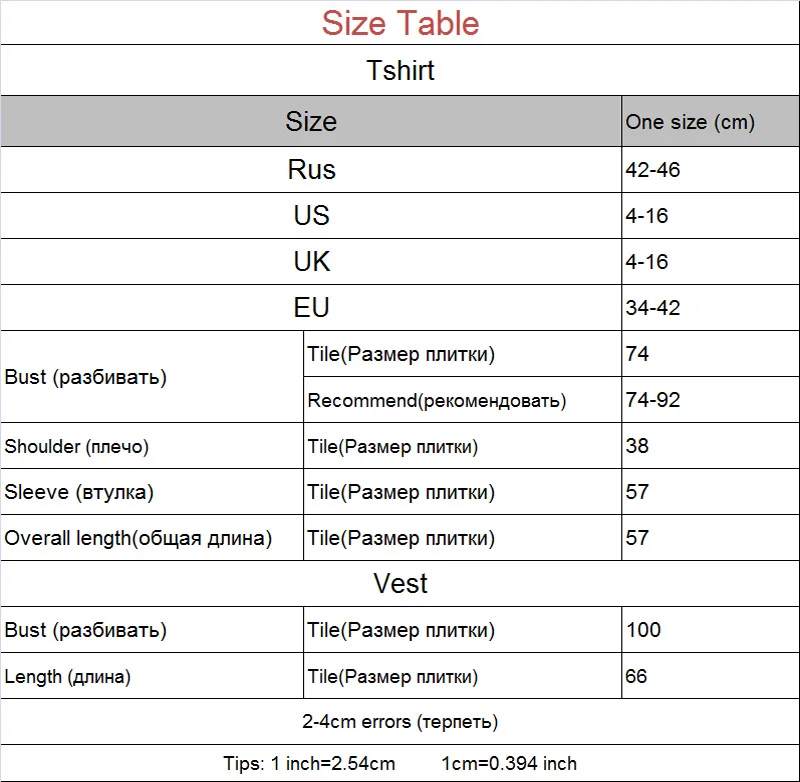The width and height of the screenshot is (800, 782).
Task: Select the "Recommend(рекомендовать)" cell
Action: tap(437, 401)
